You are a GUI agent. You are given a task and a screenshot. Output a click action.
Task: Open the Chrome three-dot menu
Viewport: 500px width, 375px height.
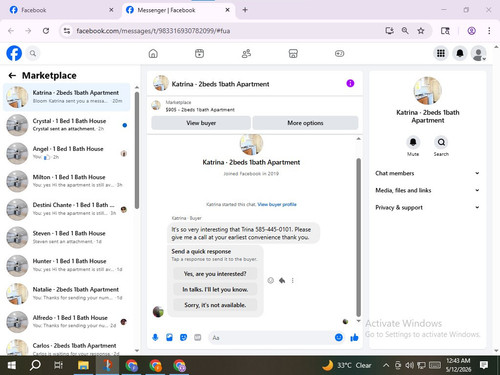pos(489,31)
